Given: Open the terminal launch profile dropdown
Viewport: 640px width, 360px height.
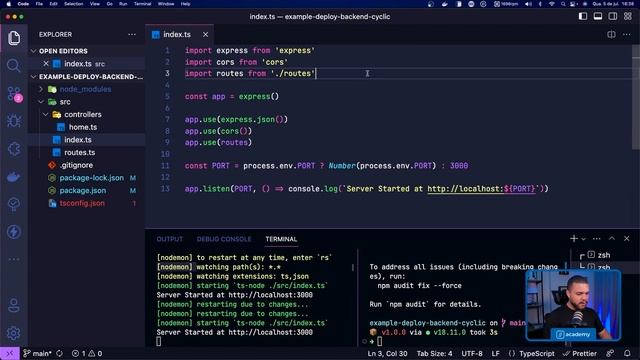Looking at the screenshot, I should (x=583, y=239).
